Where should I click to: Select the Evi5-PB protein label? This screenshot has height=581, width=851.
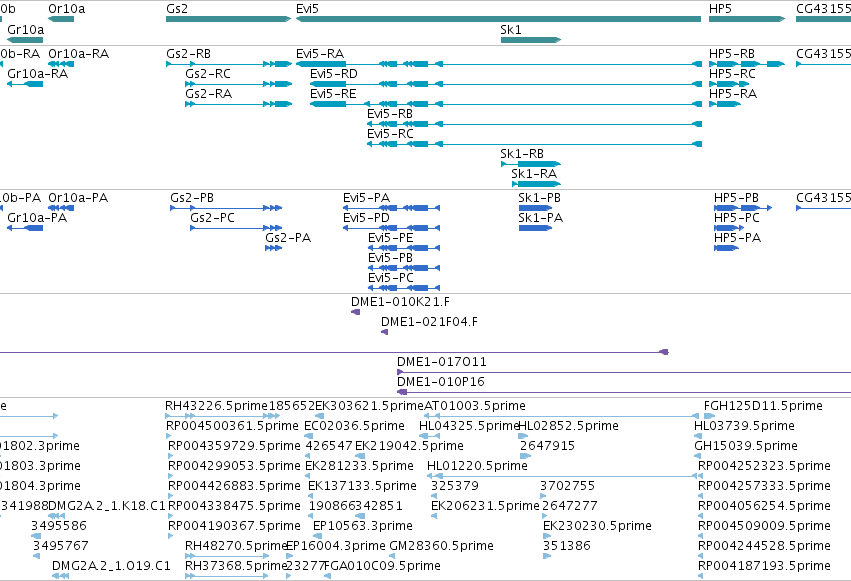point(390,258)
